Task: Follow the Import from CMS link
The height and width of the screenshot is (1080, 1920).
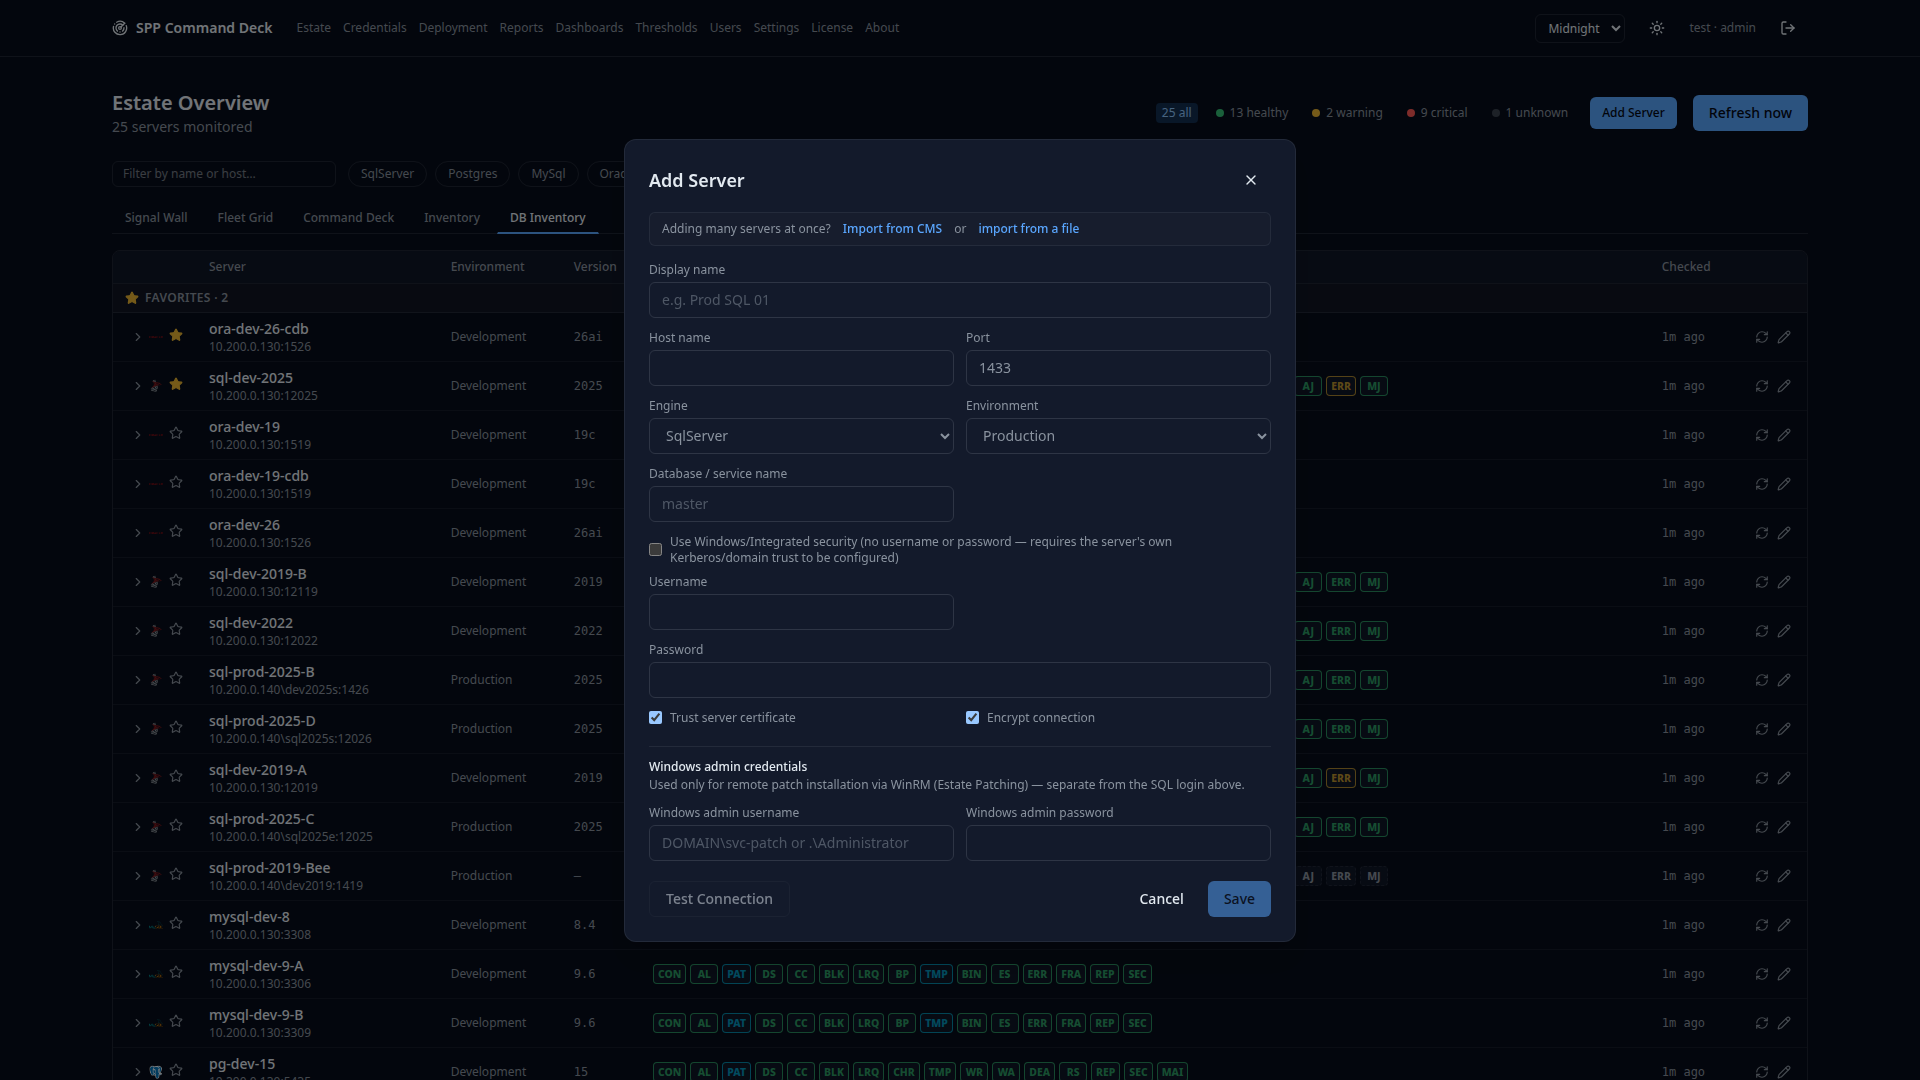Action: click(x=892, y=229)
